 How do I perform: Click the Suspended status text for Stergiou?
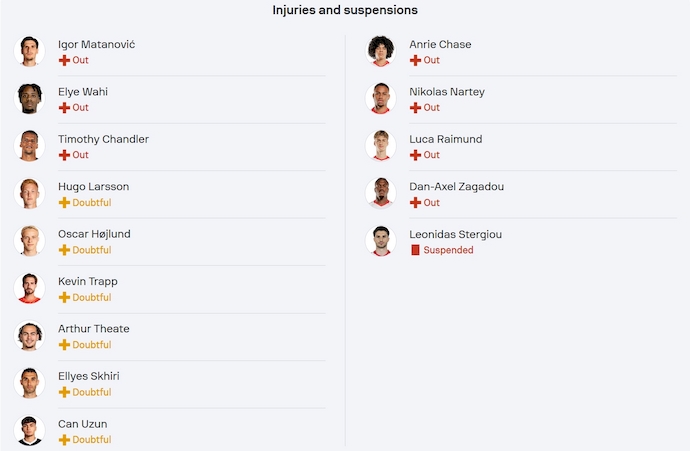[448, 250]
